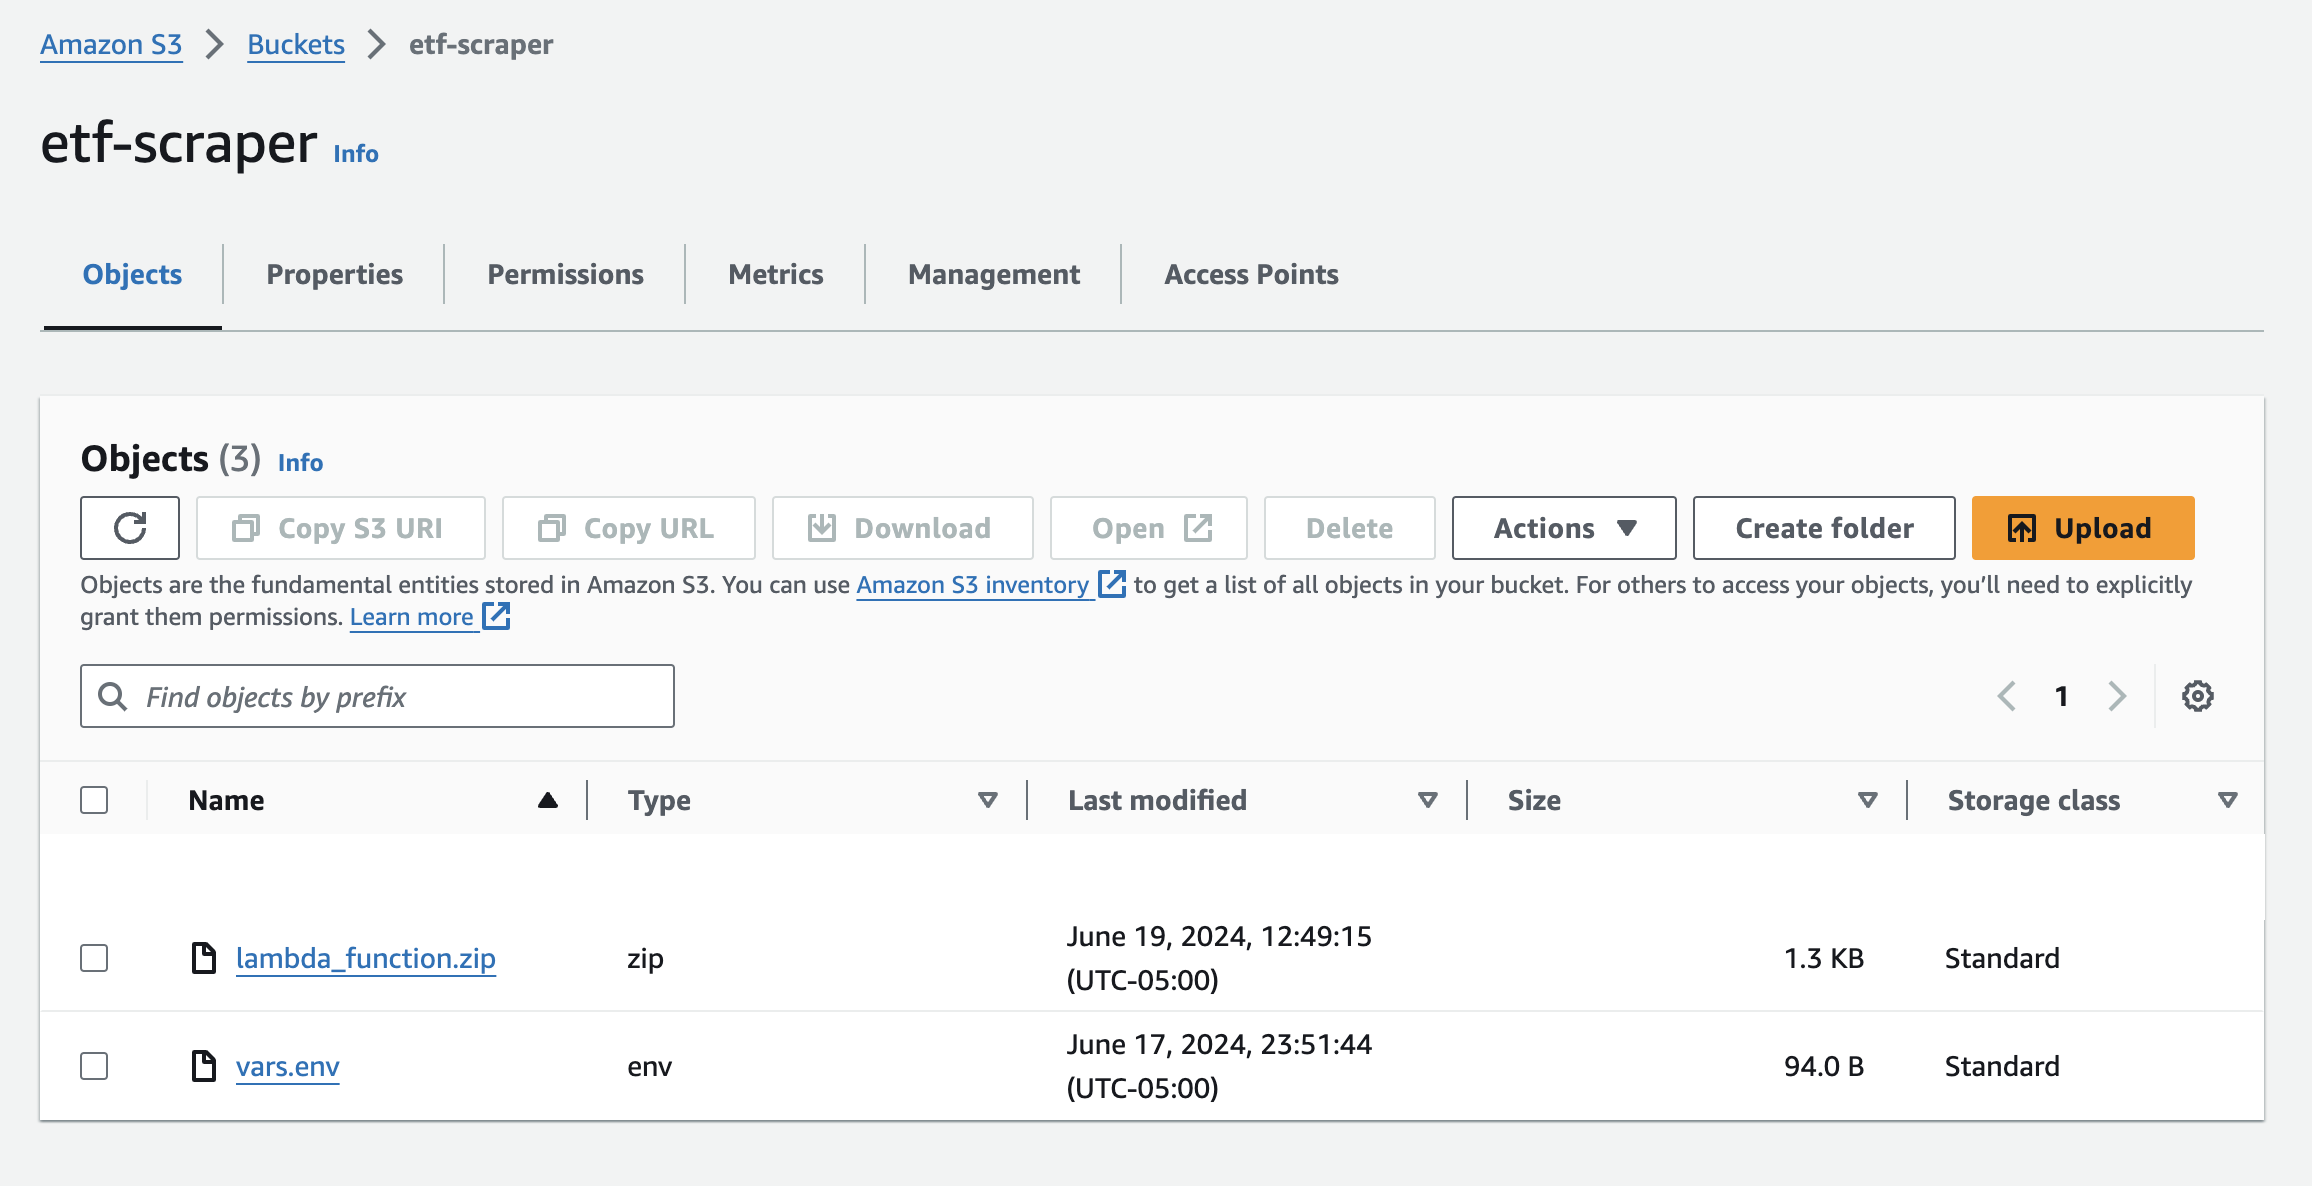Open the Access Points tab

point(1251,274)
